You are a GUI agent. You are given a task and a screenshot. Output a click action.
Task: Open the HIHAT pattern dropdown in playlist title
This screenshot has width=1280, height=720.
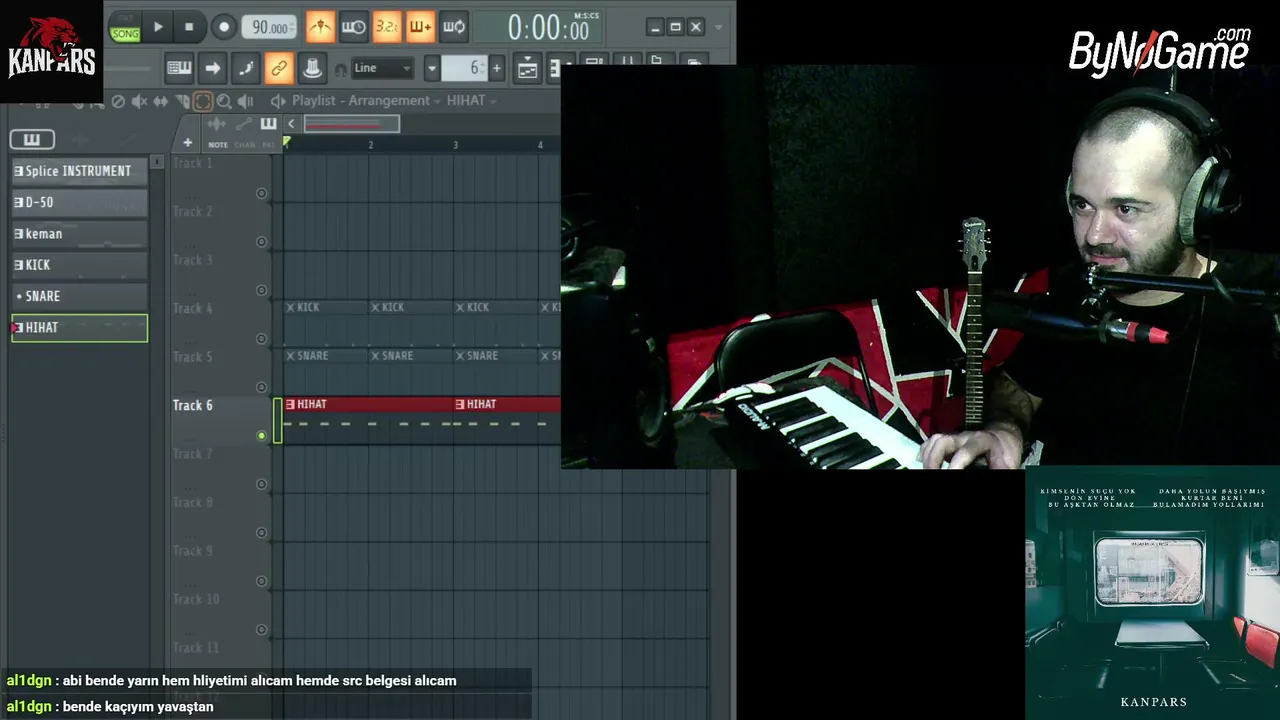coord(472,101)
